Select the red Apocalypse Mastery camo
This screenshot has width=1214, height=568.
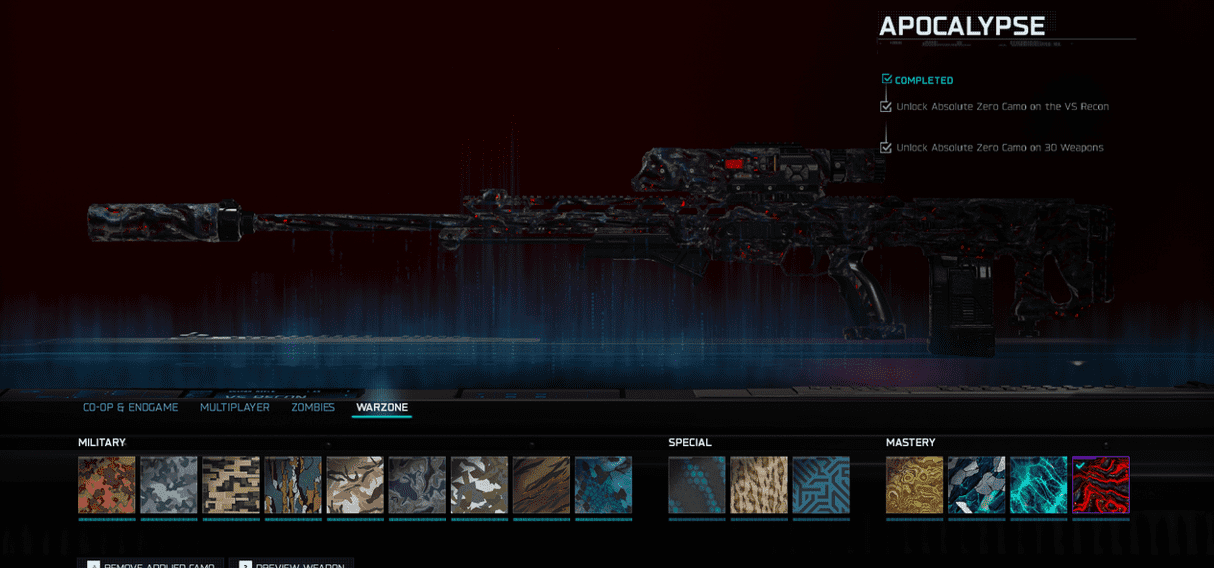click(x=1100, y=485)
